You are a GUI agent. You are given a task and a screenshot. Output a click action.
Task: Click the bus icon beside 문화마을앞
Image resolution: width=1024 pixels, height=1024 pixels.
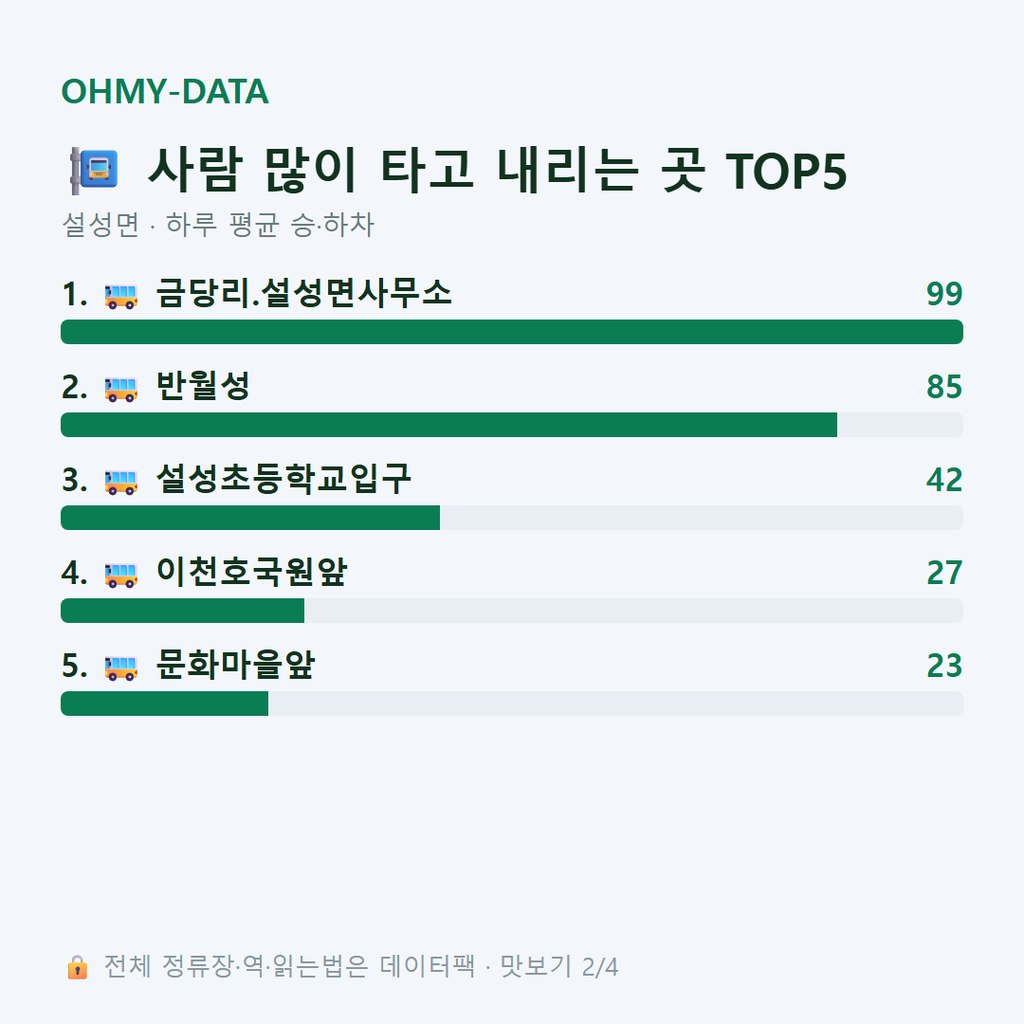(x=121, y=667)
